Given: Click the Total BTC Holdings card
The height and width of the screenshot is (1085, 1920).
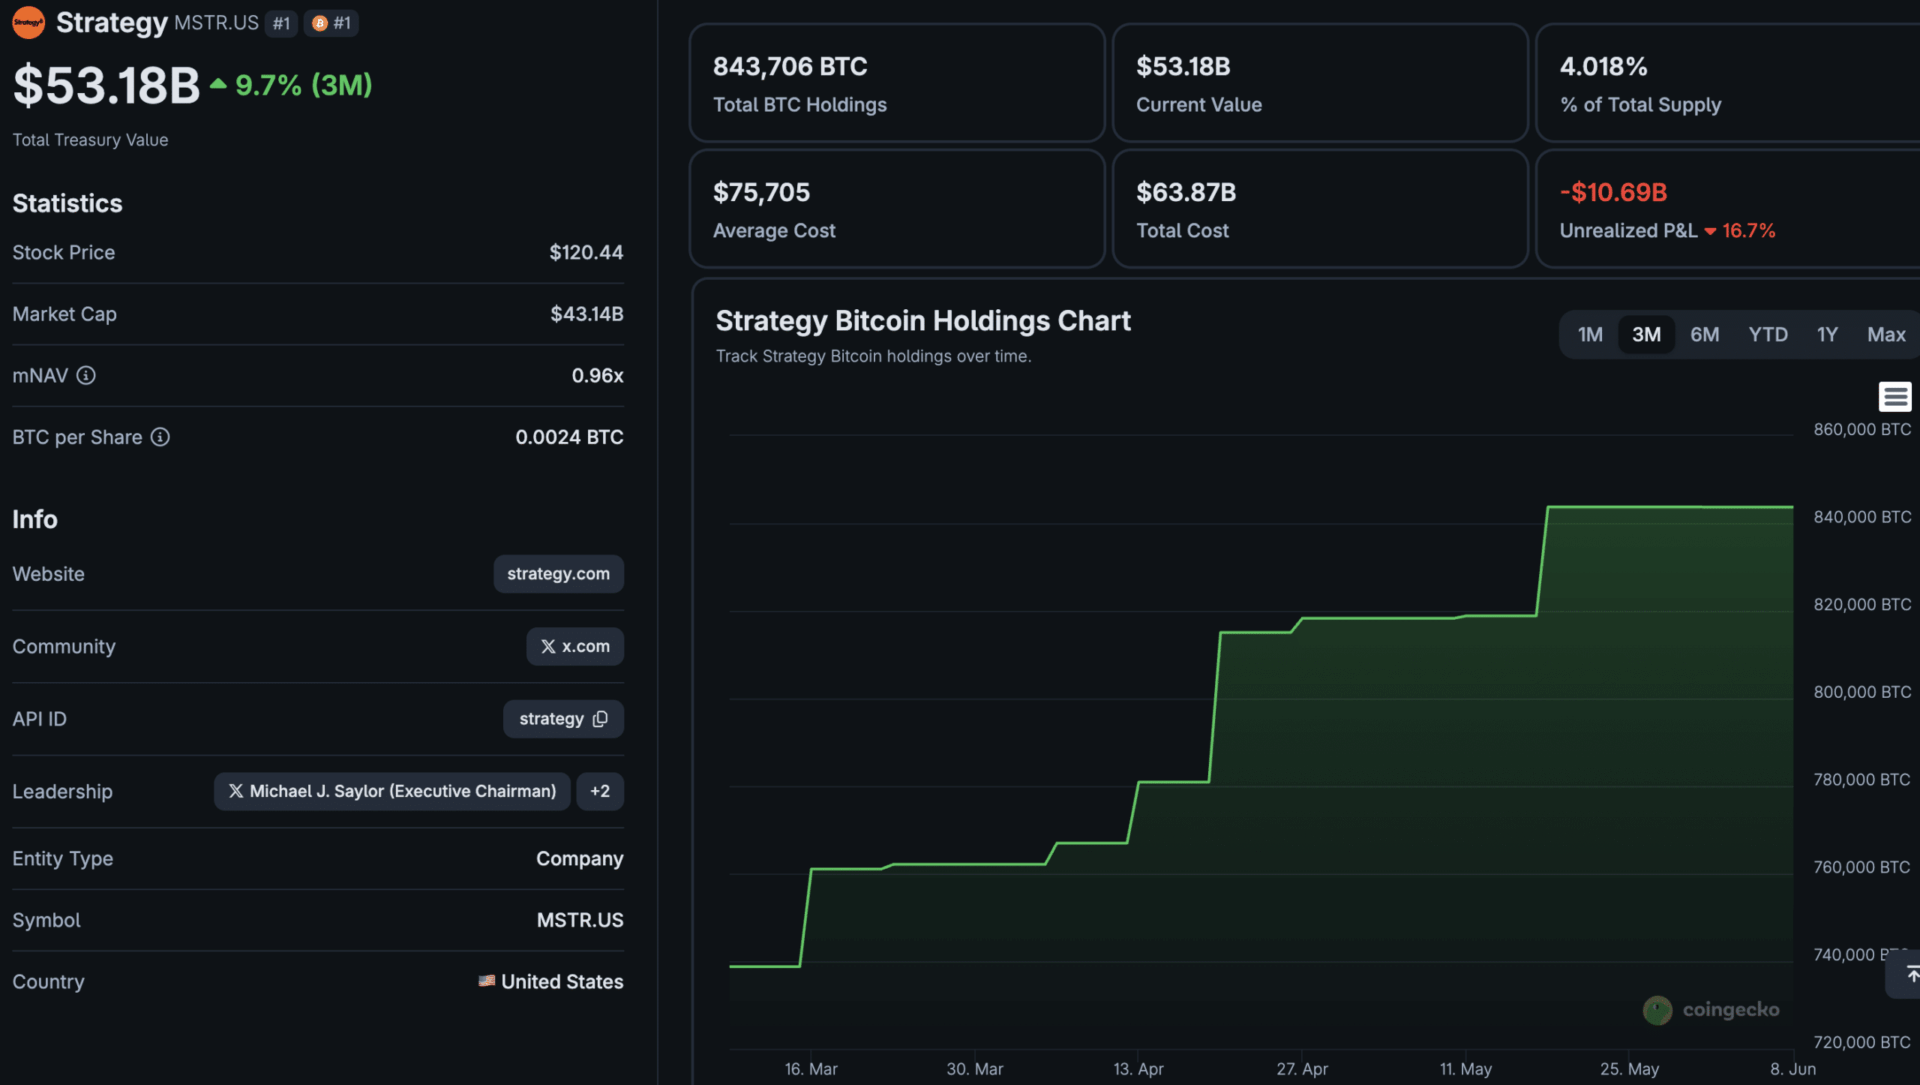Looking at the screenshot, I should 897,83.
